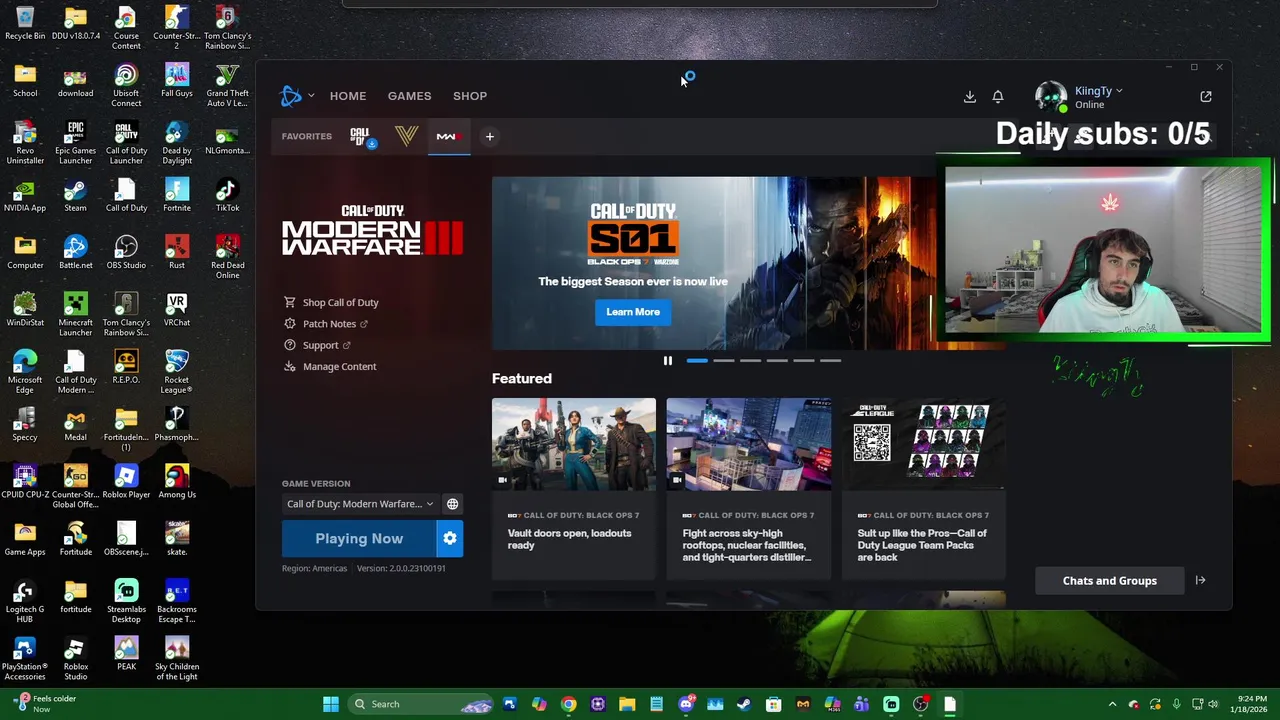Click the Playing Now button
This screenshot has width=1280, height=720.
click(359, 539)
